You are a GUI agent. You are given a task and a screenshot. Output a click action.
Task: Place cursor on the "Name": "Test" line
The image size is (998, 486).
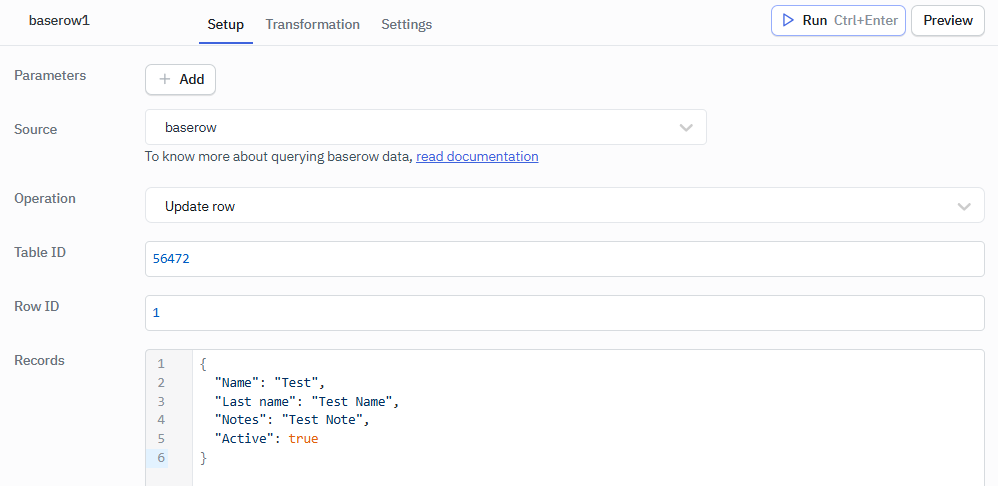(x=270, y=383)
